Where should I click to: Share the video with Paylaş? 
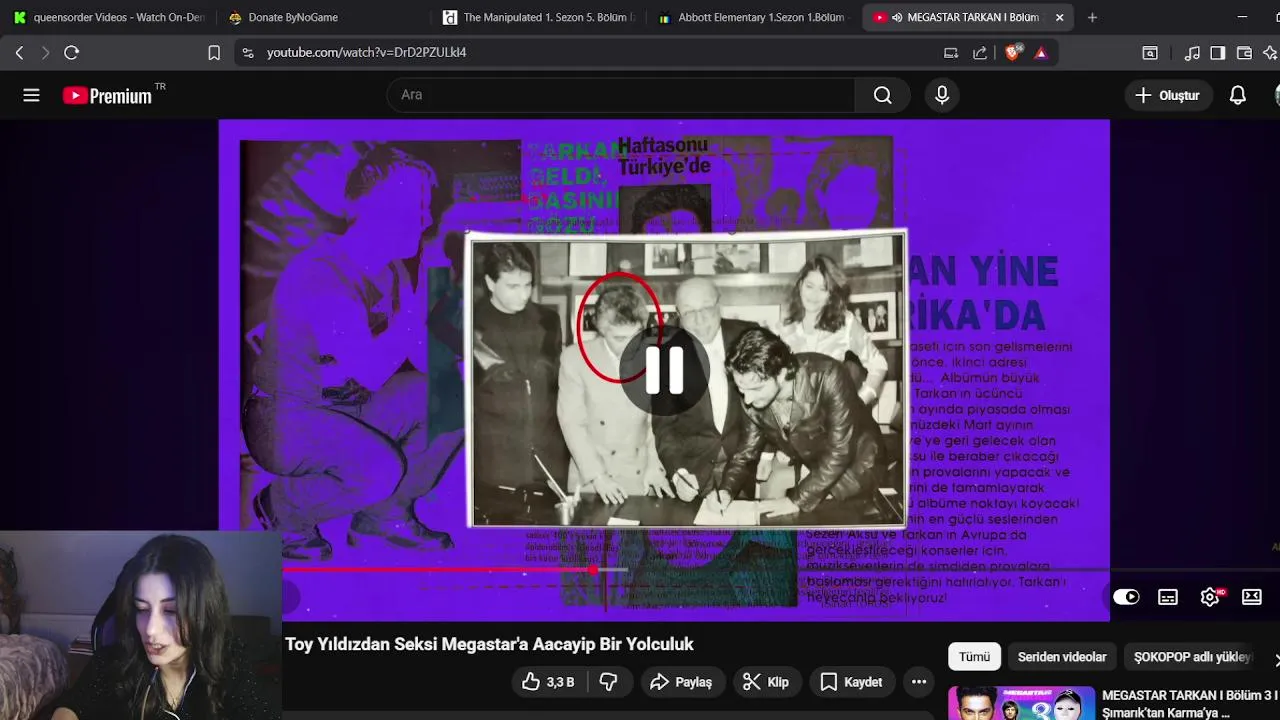682,682
